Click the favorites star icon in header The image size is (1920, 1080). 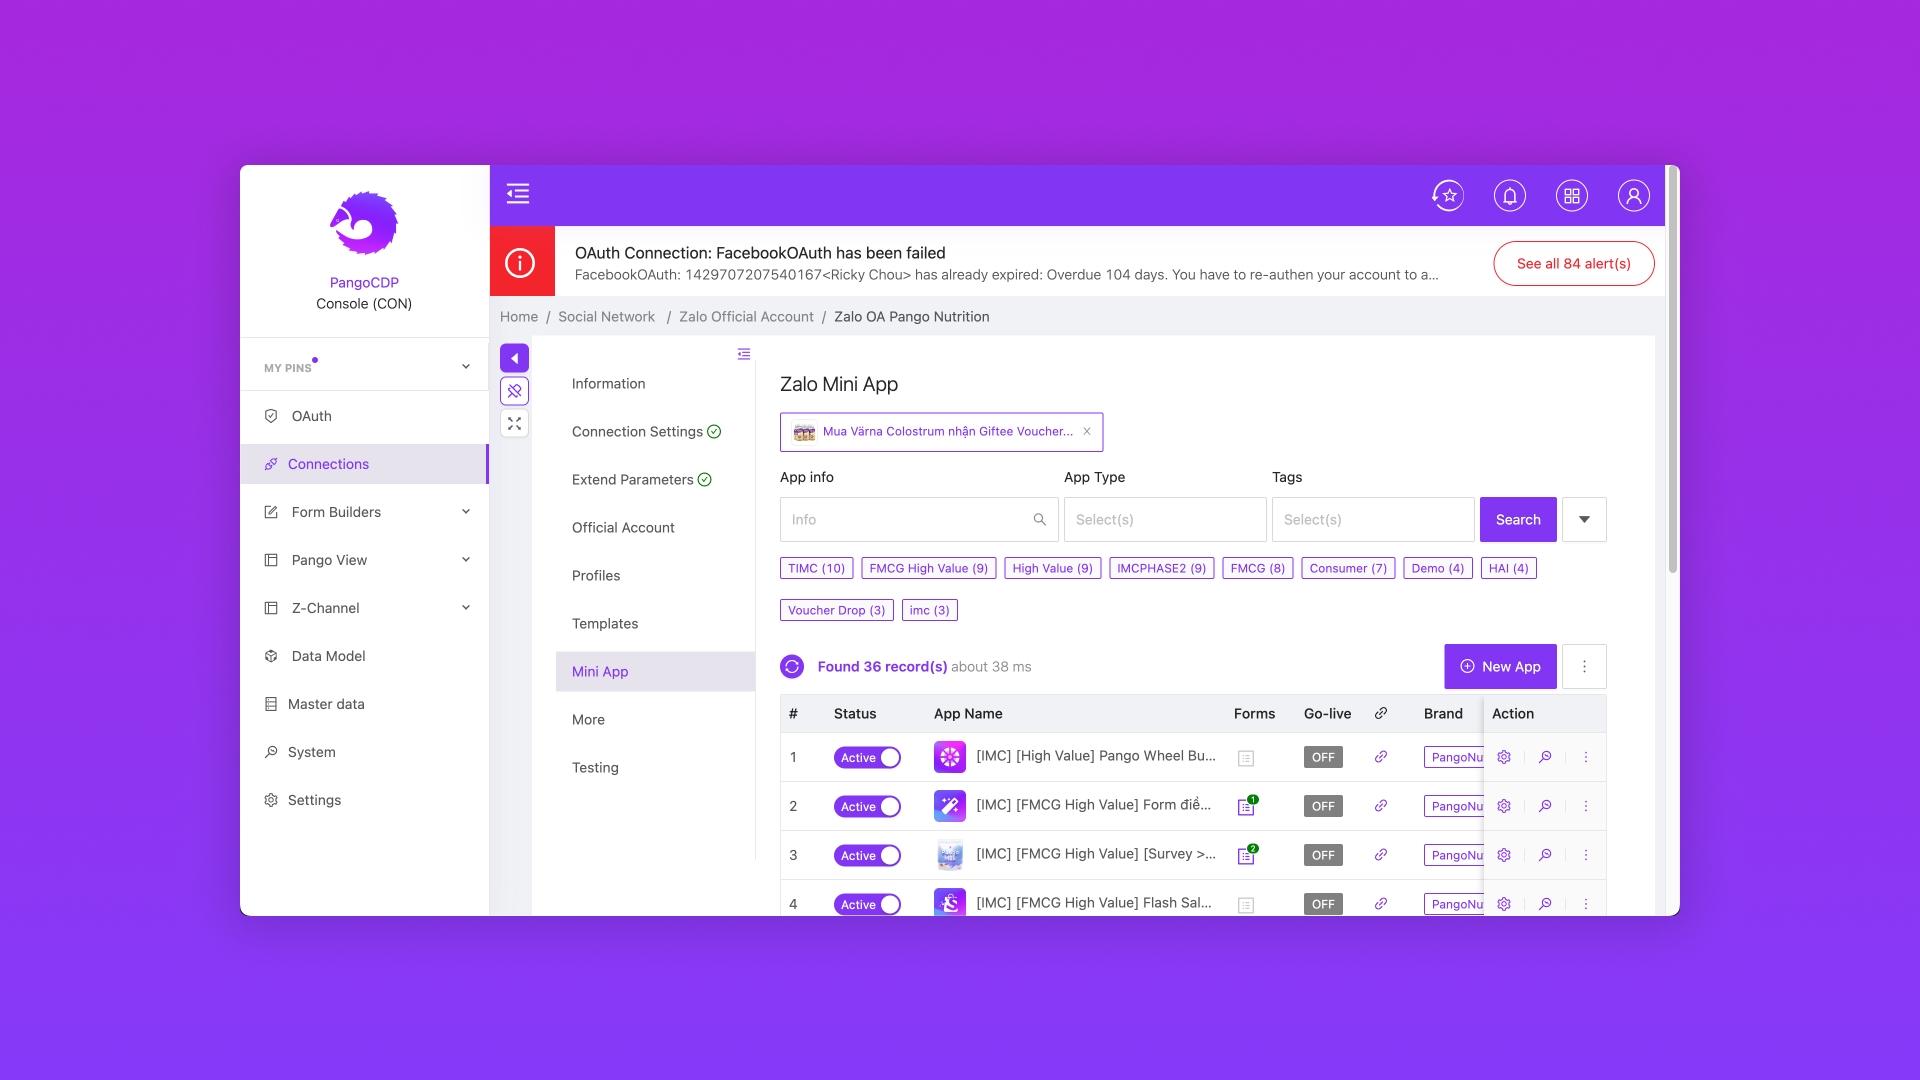pyautogui.click(x=1447, y=196)
